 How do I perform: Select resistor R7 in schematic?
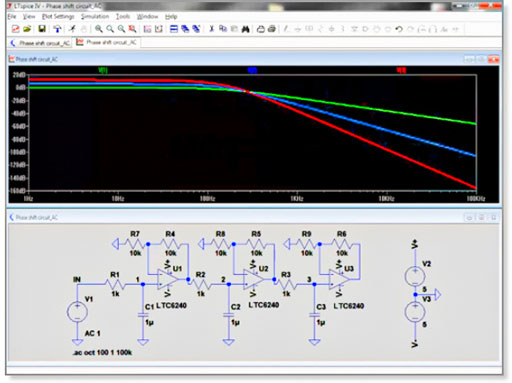pos(135,244)
